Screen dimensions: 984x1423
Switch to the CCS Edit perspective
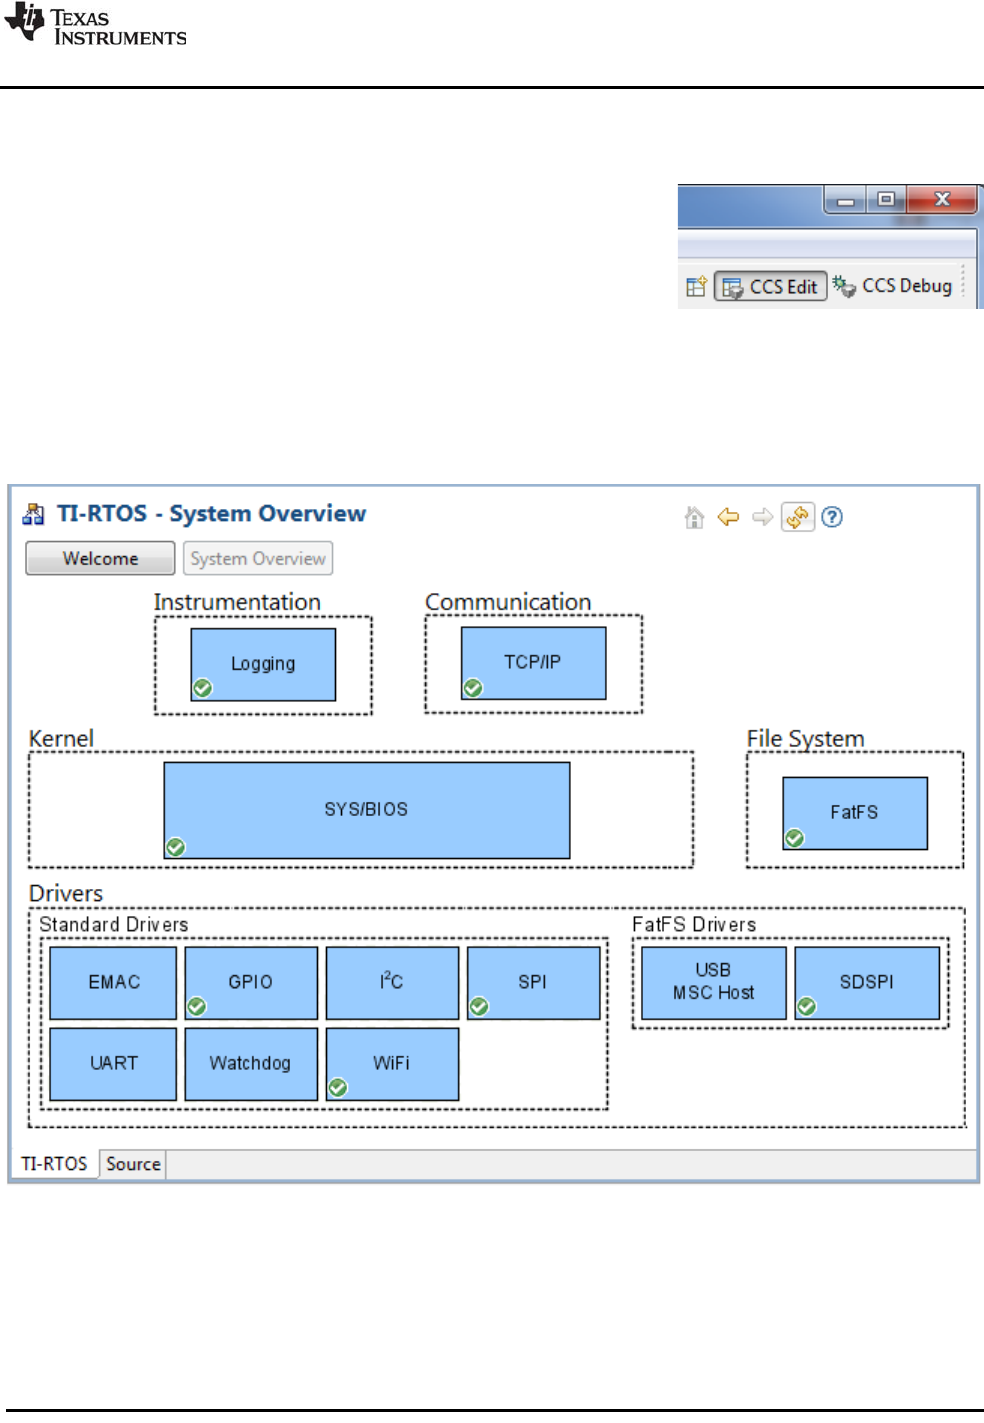click(770, 287)
